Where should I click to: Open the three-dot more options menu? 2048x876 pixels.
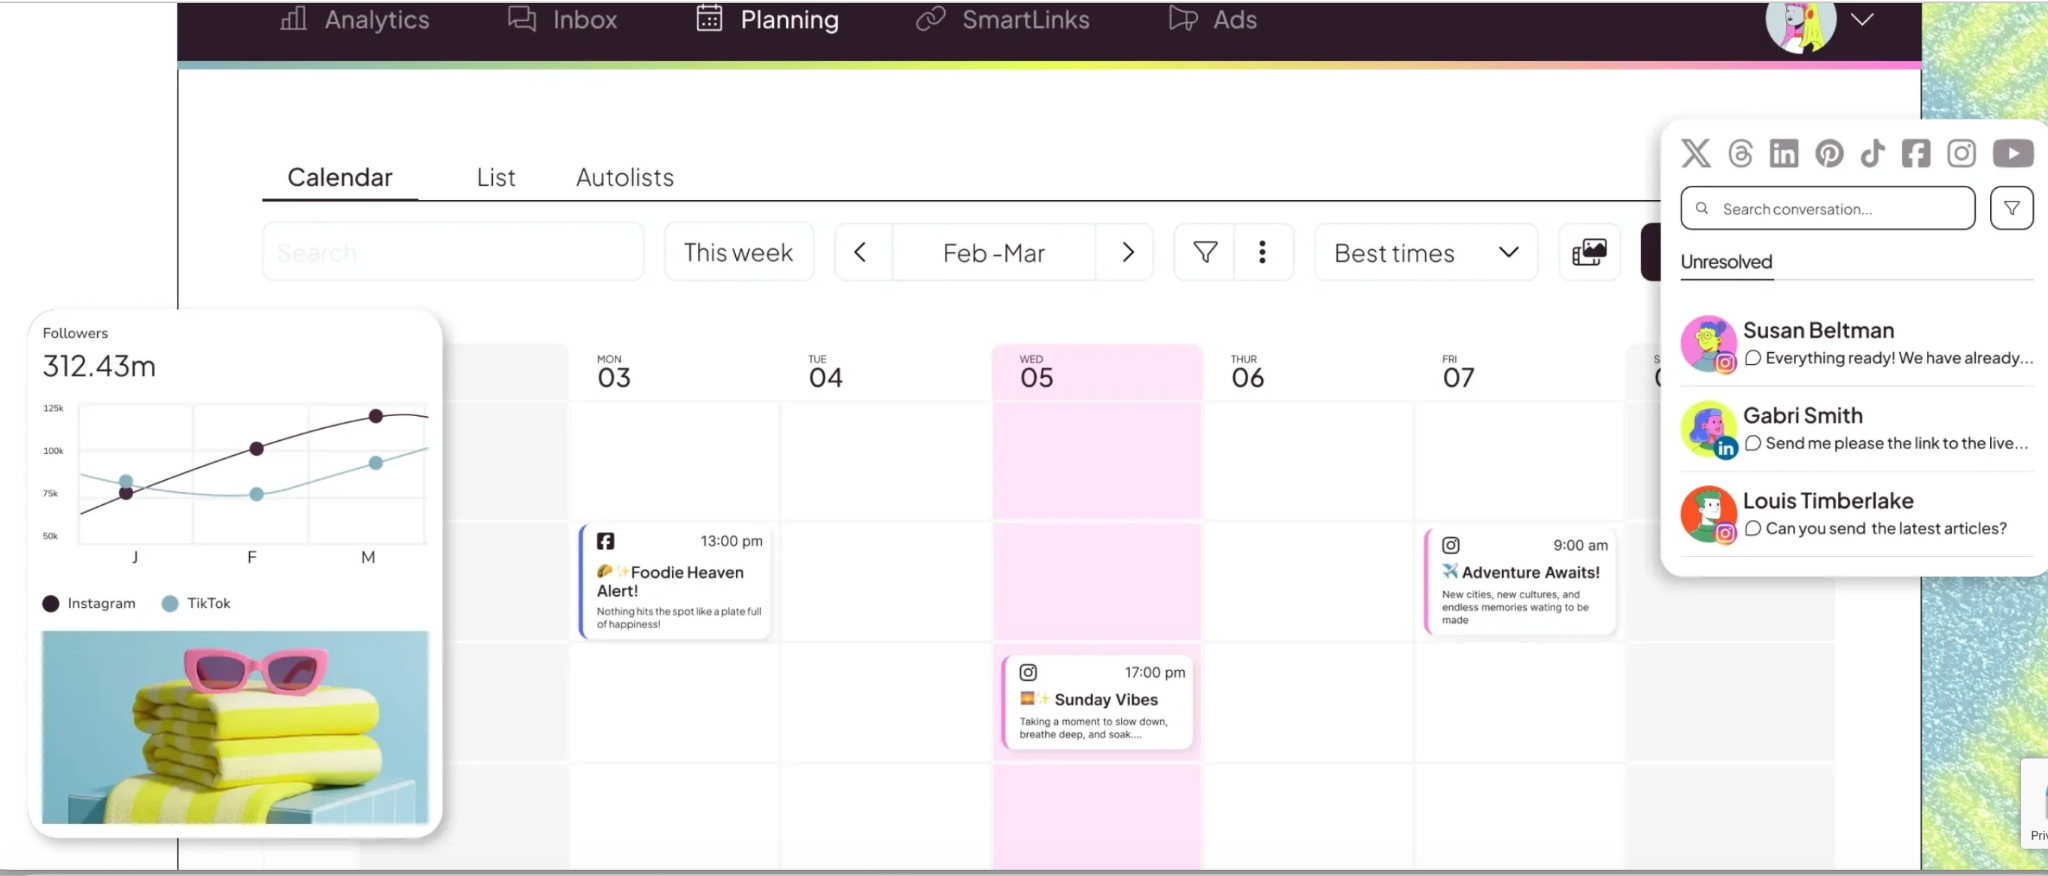coord(1262,253)
